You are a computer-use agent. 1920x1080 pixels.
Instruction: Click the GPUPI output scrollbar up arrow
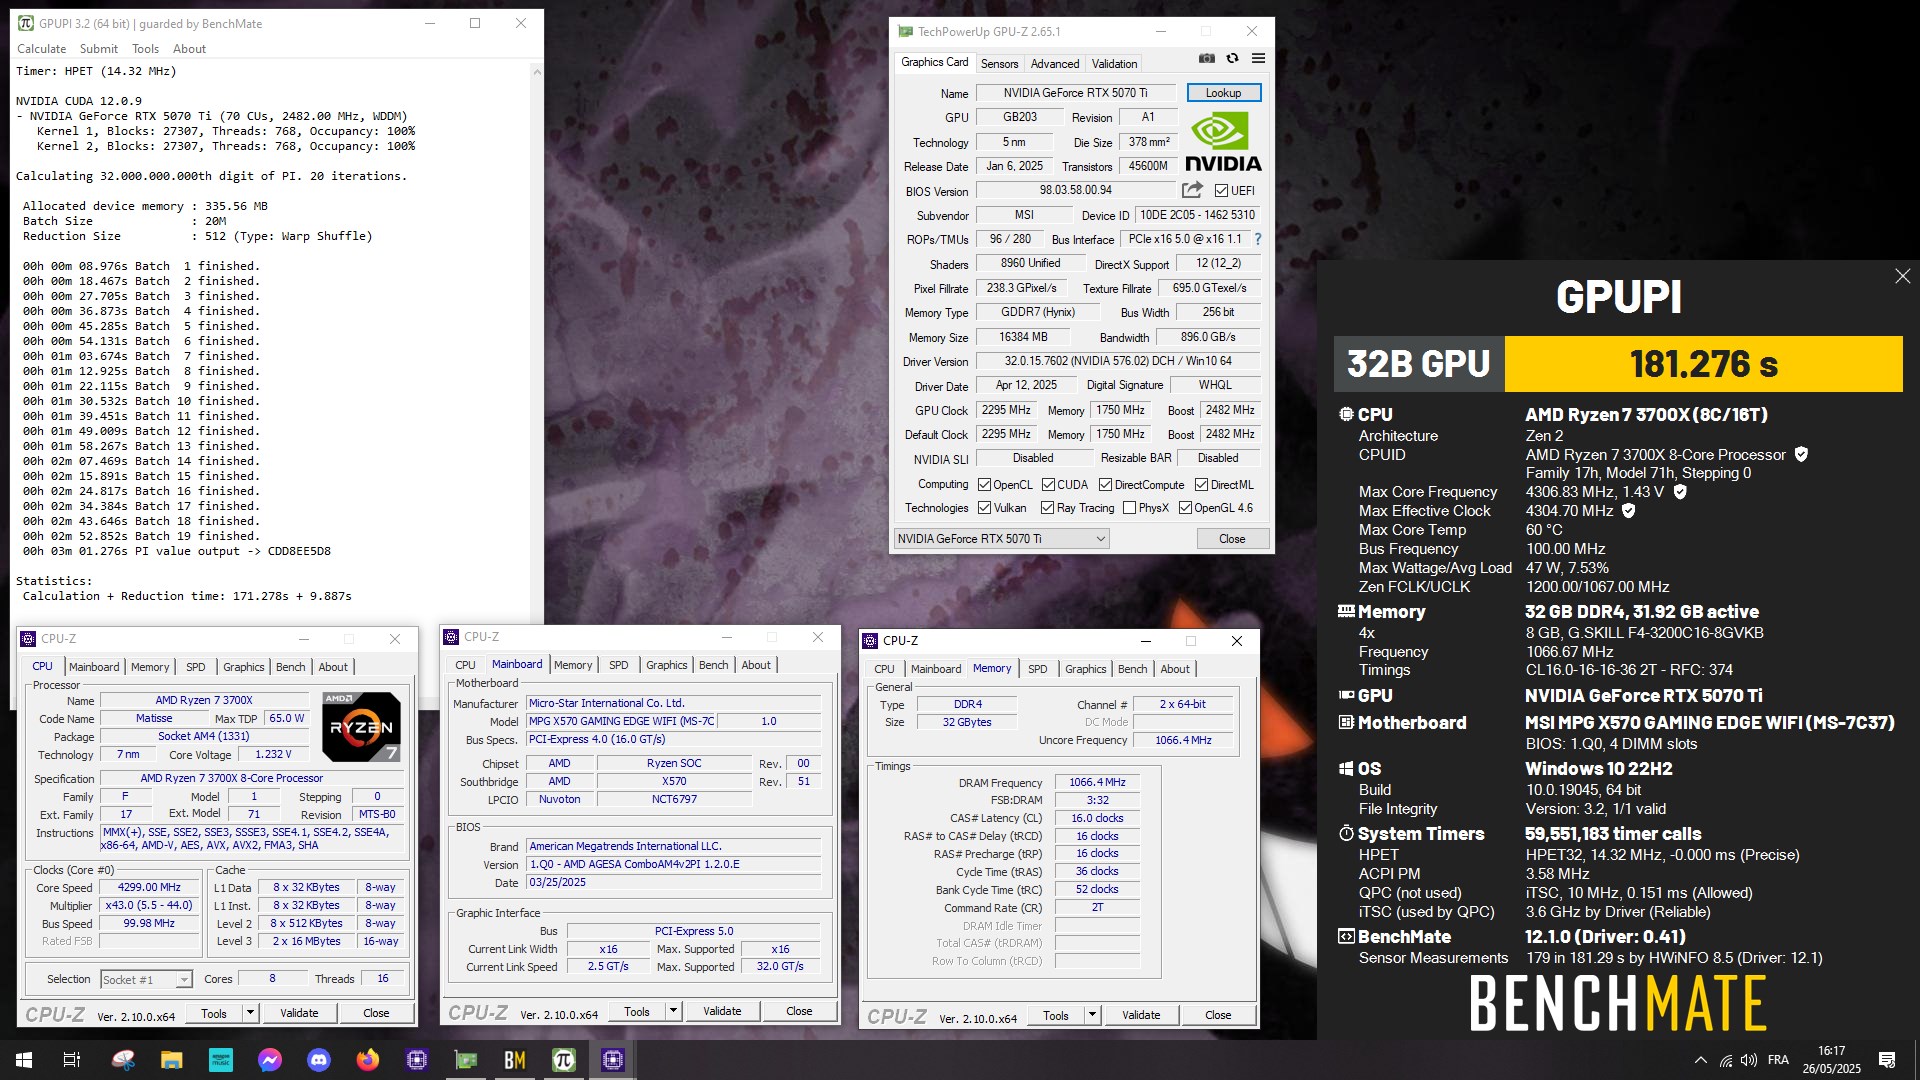[x=537, y=72]
